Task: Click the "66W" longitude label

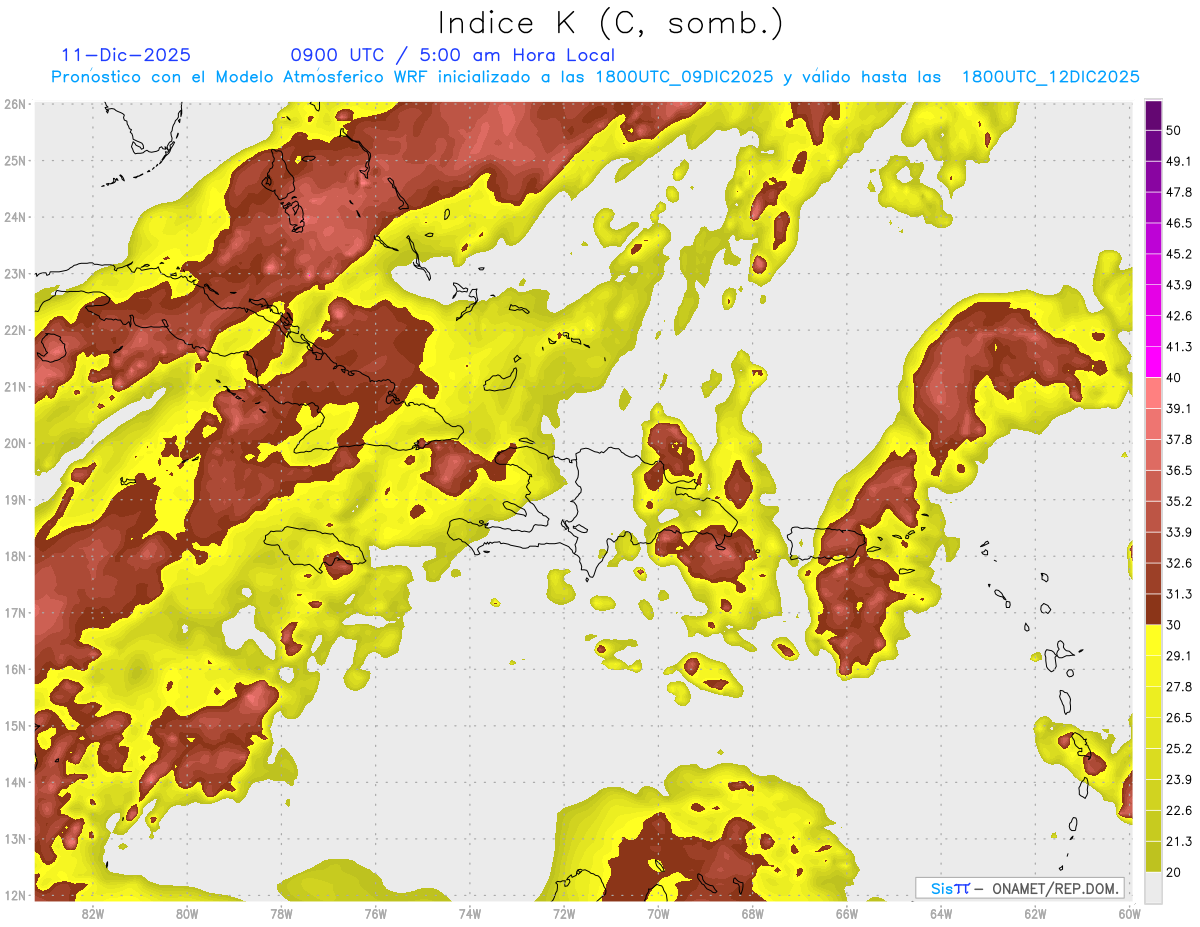Action: click(x=847, y=913)
